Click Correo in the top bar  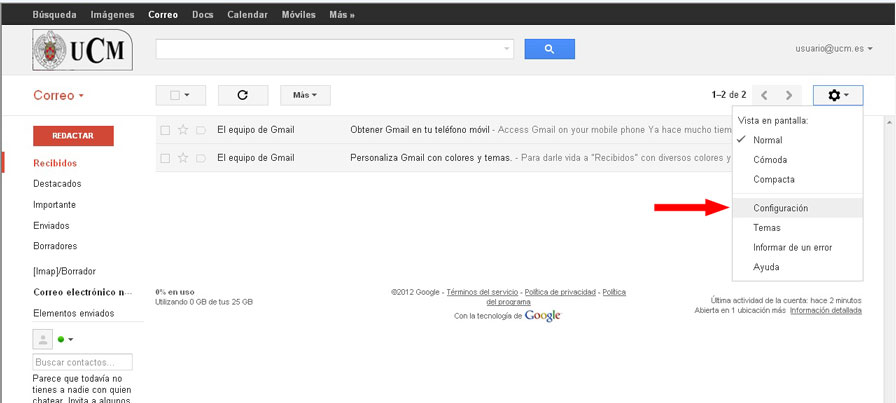coord(163,15)
